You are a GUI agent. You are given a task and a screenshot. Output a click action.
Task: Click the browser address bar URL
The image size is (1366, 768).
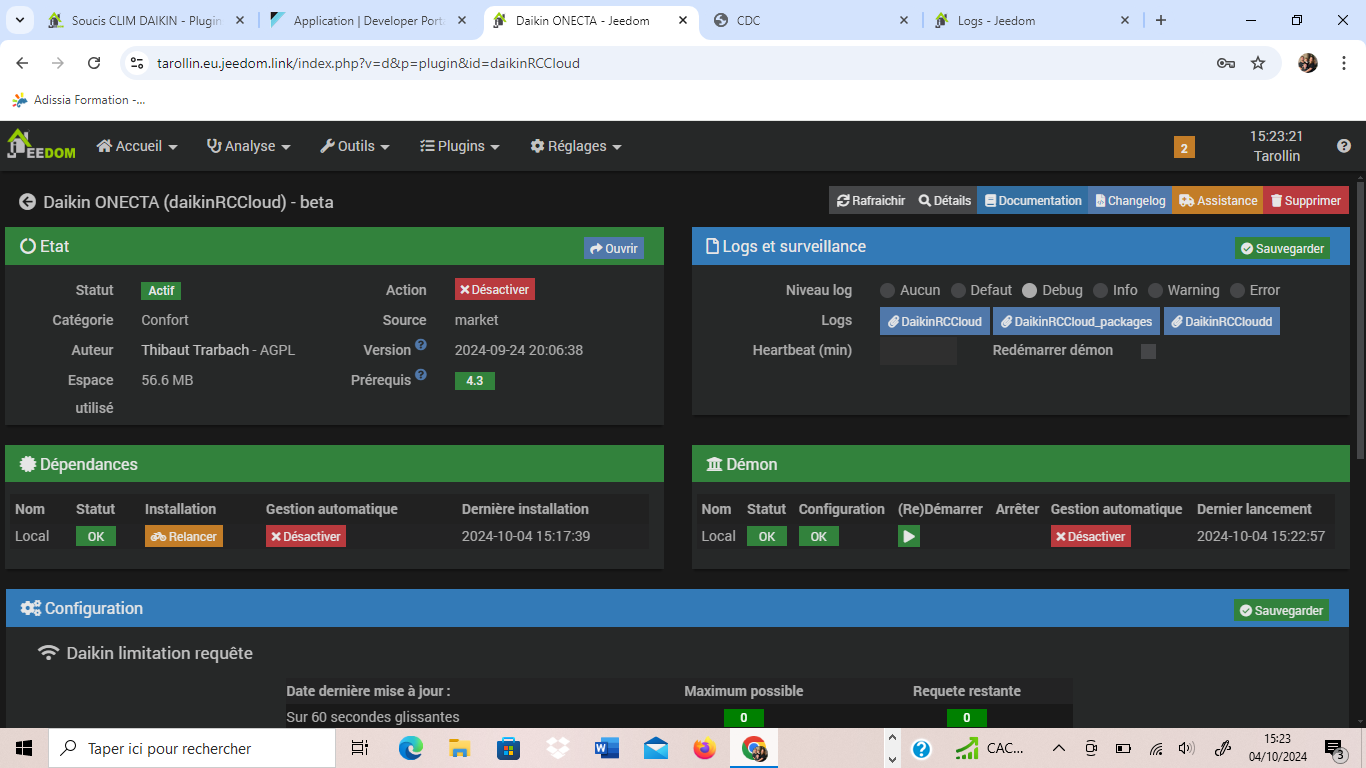click(x=368, y=63)
